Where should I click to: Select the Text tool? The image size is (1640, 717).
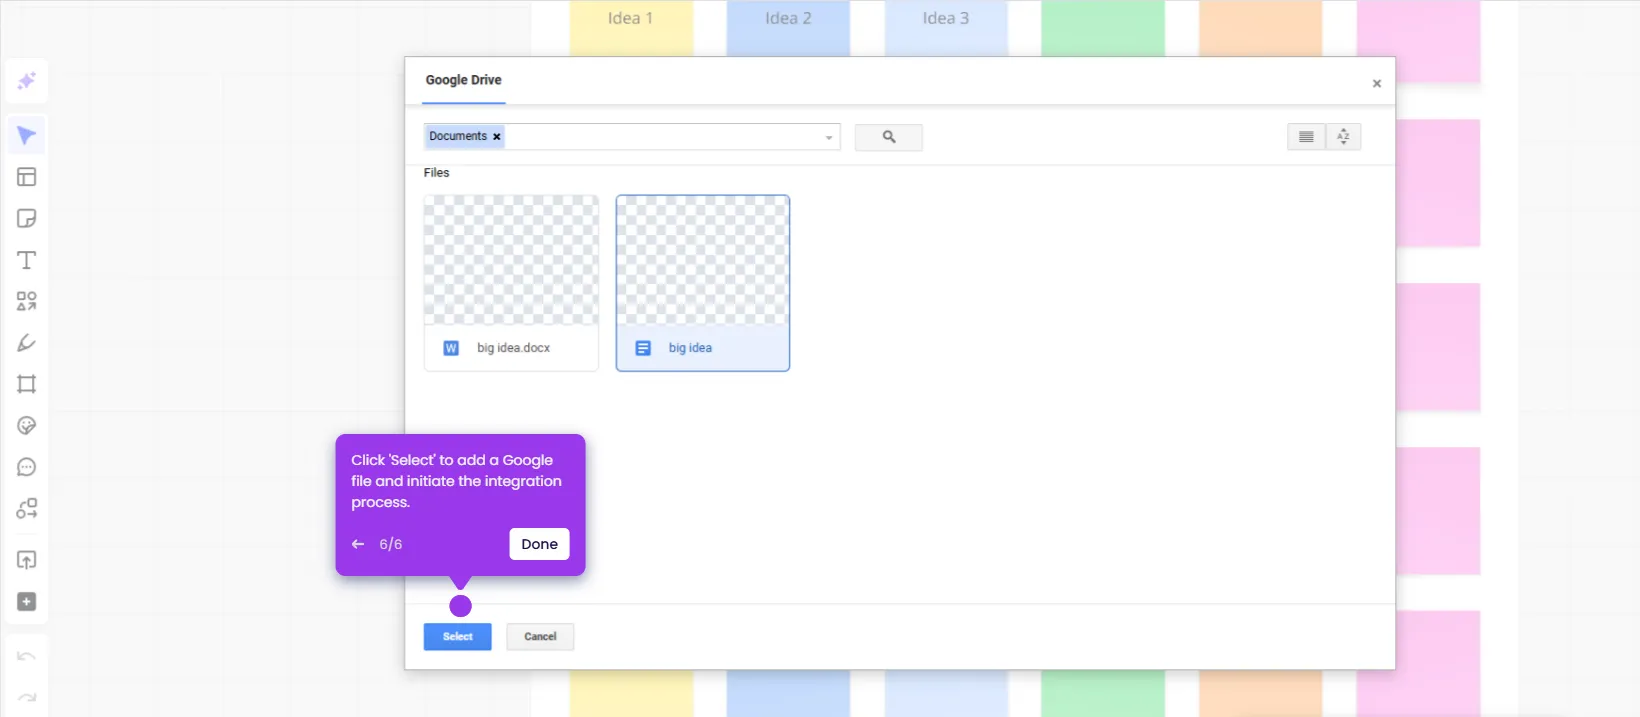pos(27,260)
